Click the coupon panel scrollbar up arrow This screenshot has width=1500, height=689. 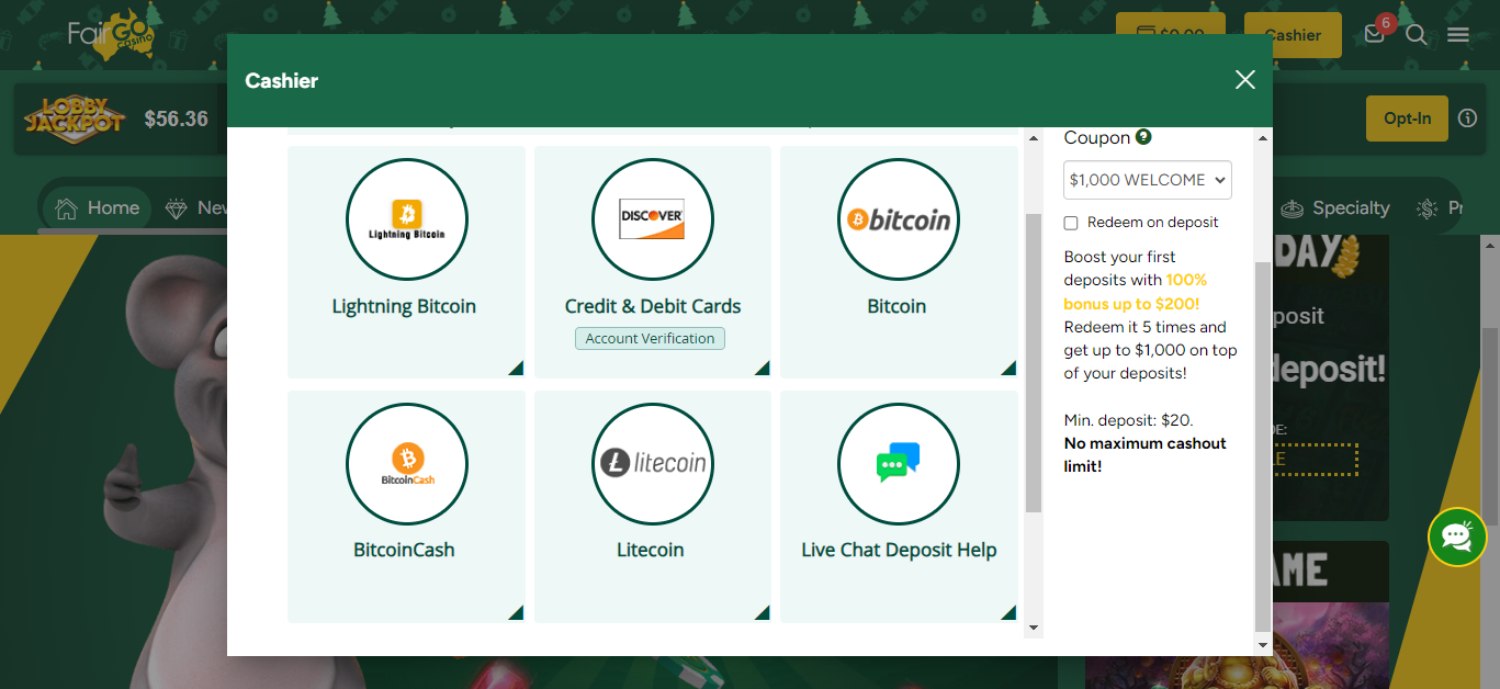coord(1263,137)
